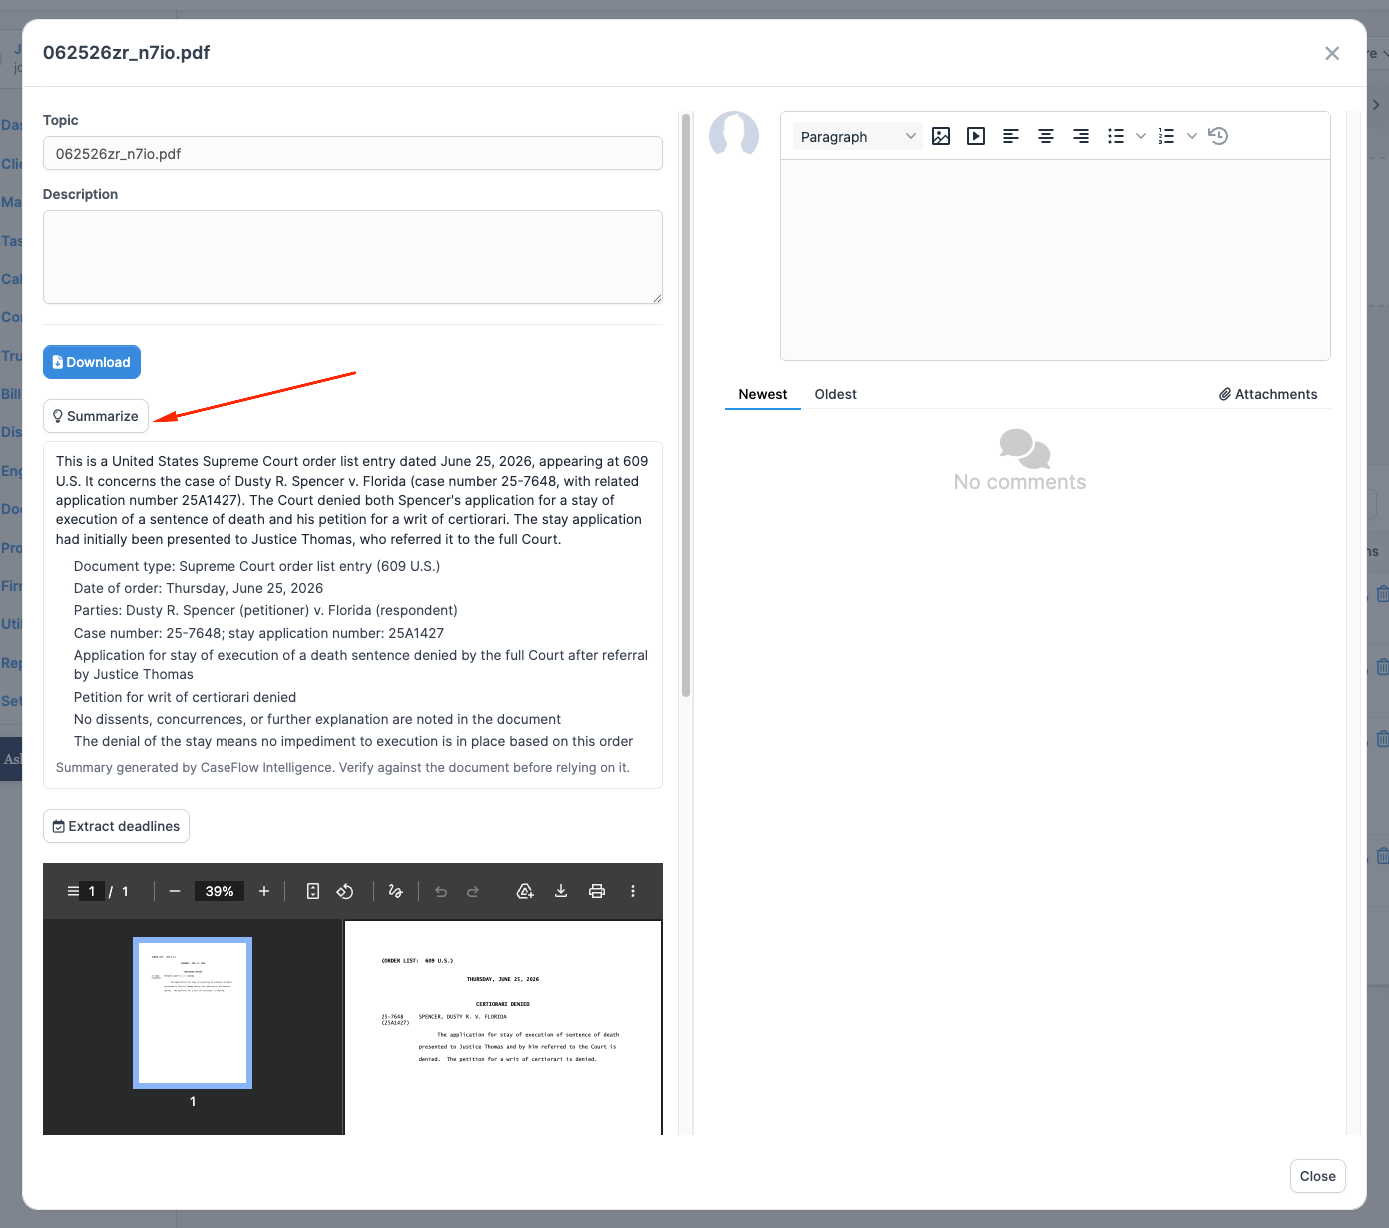The width and height of the screenshot is (1389, 1228).
Task: Toggle the PDF sidebar thumbnails panel
Action: tap(73, 891)
